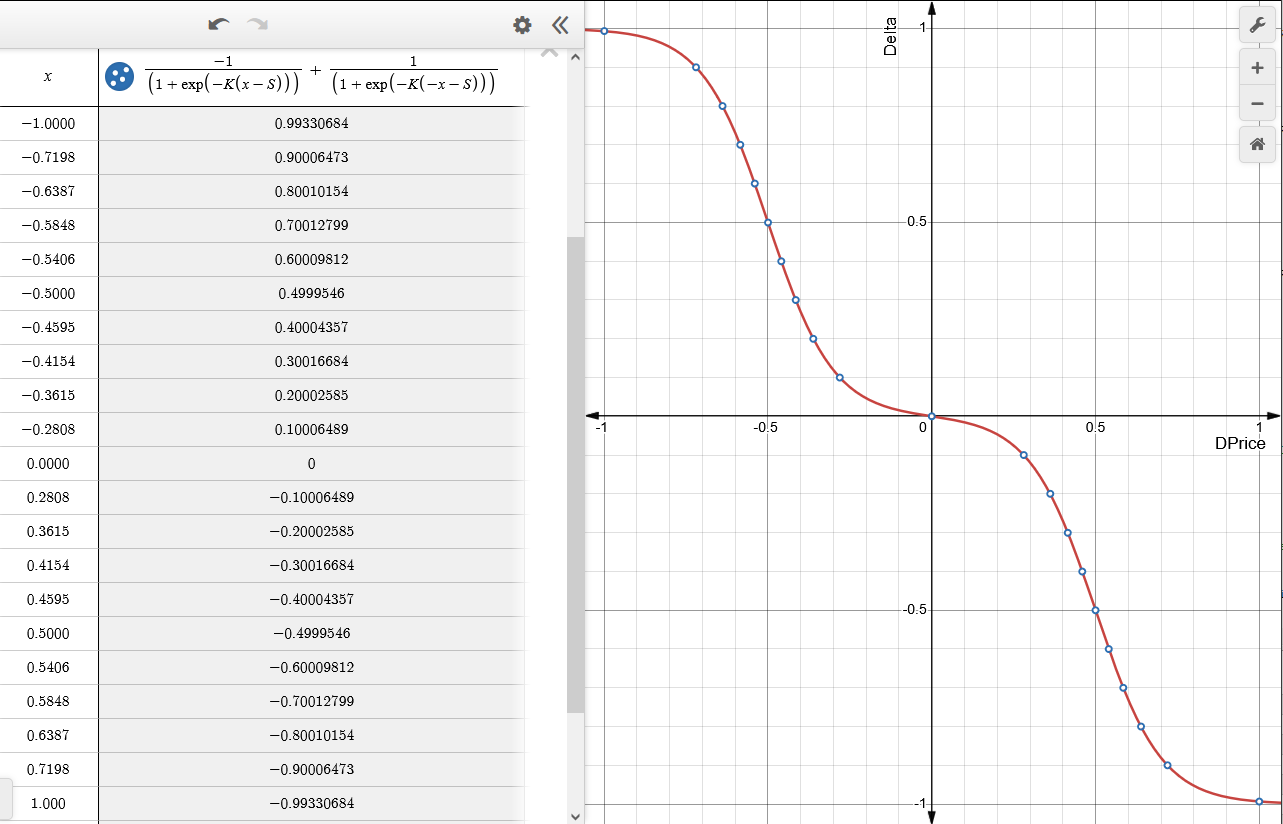Click scroll down arrow of expression list

575,815
